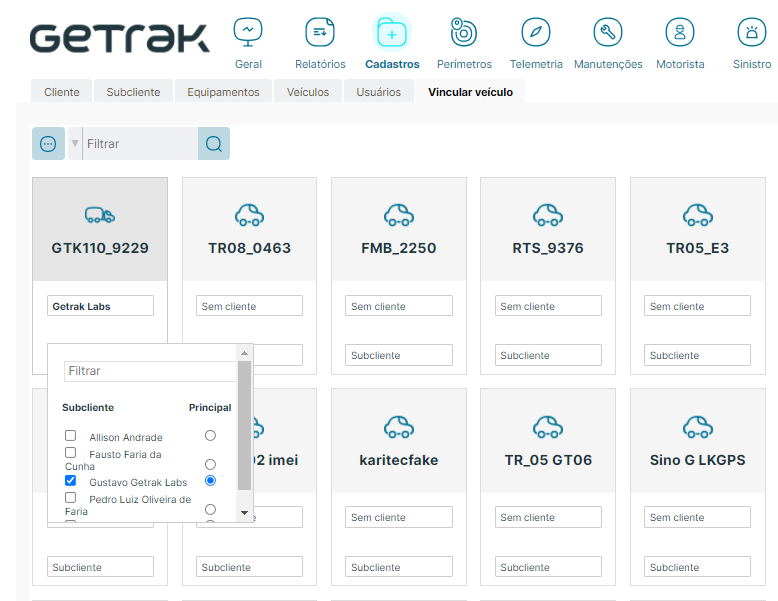Select Gustavo Getrak Labs Principal radio

coord(210,480)
